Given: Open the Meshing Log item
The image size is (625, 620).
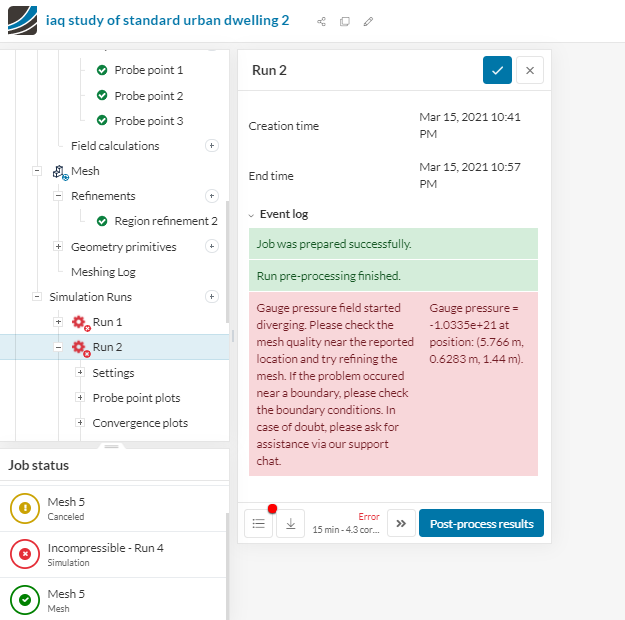Looking at the screenshot, I should (103, 272).
